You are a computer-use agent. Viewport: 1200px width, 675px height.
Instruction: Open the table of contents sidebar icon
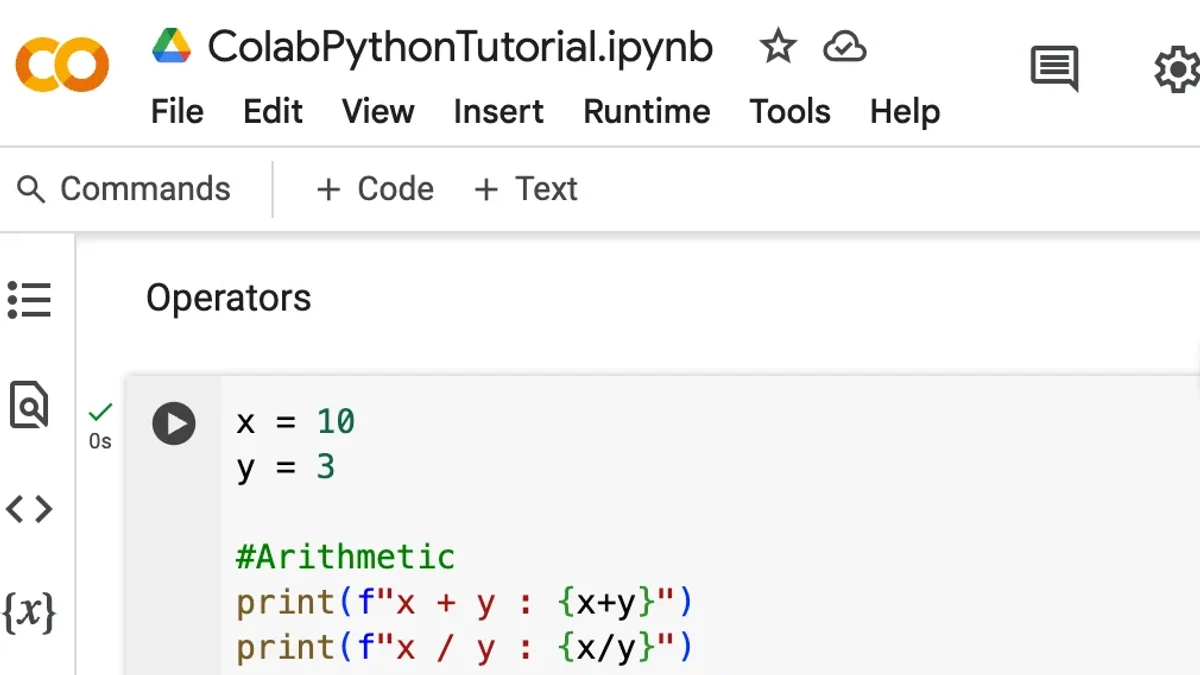[x=29, y=300]
